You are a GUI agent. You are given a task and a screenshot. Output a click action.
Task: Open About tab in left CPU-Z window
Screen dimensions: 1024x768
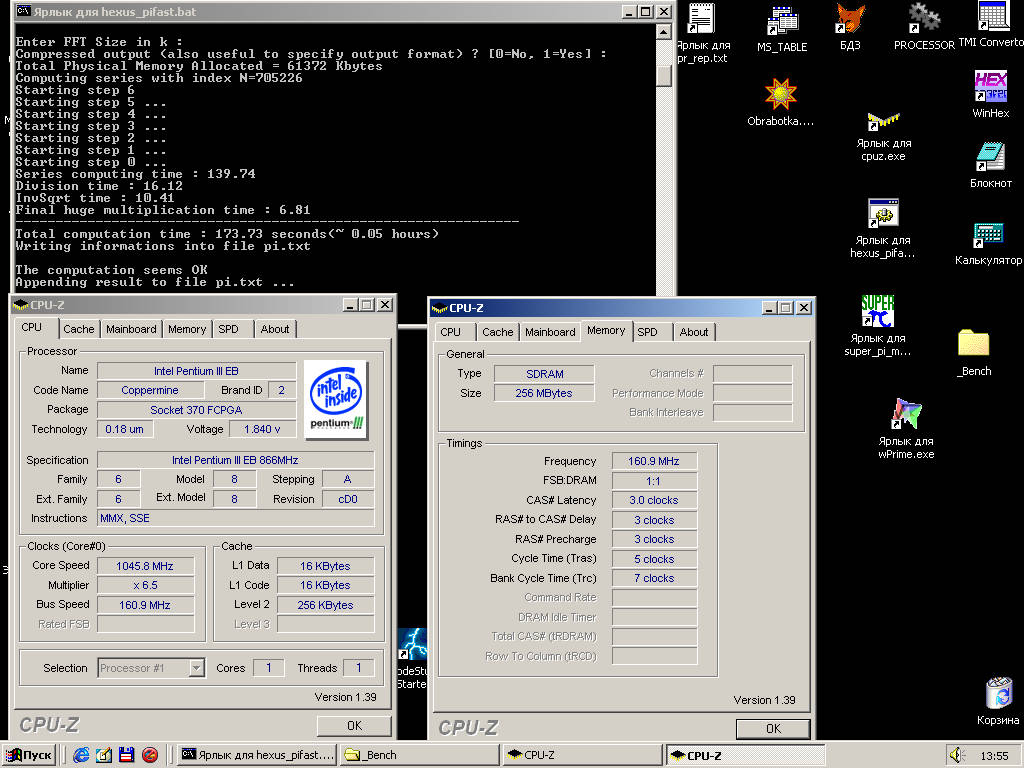click(275, 329)
